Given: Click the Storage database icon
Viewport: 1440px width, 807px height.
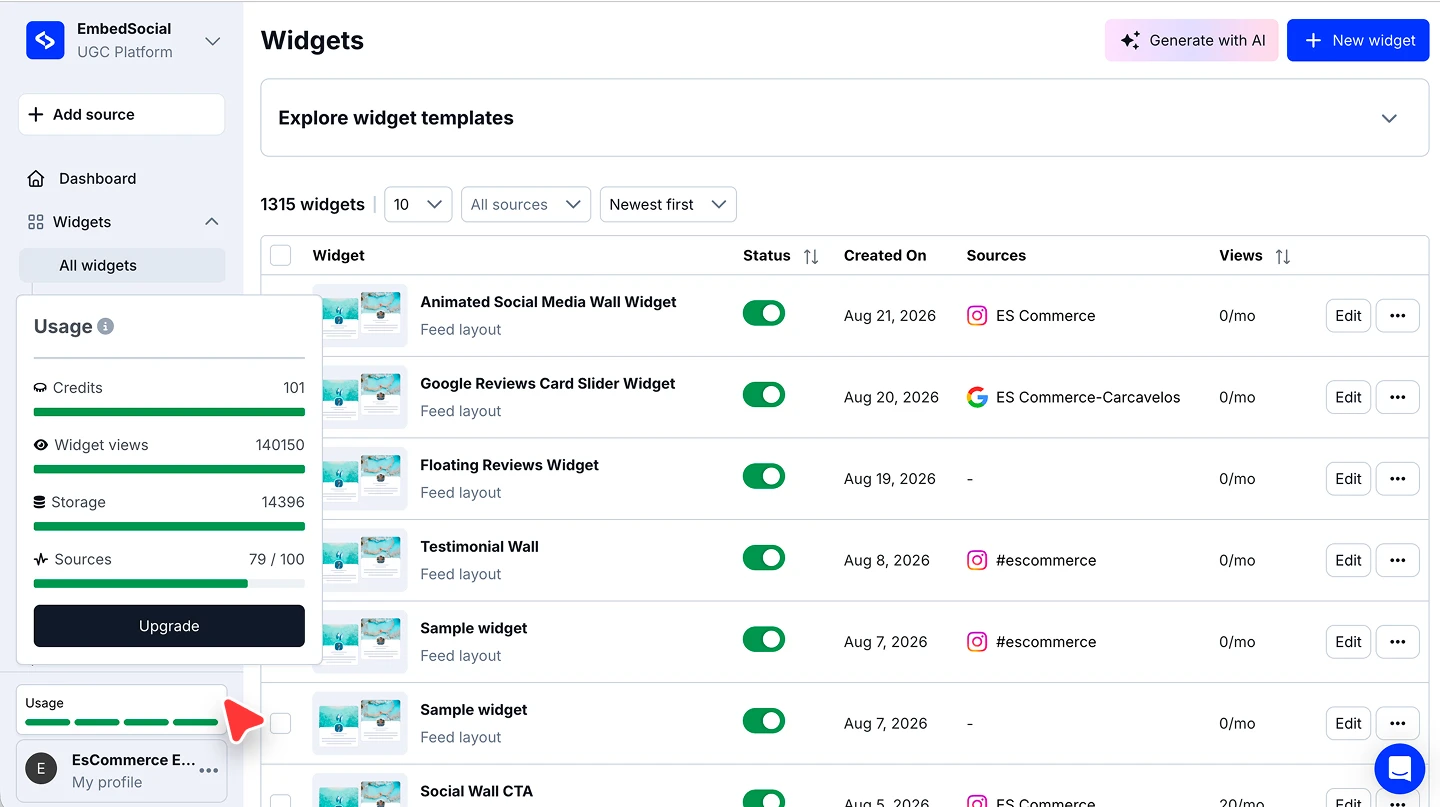Looking at the screenshot, I should pyautogui.click(x=40, y=502).
